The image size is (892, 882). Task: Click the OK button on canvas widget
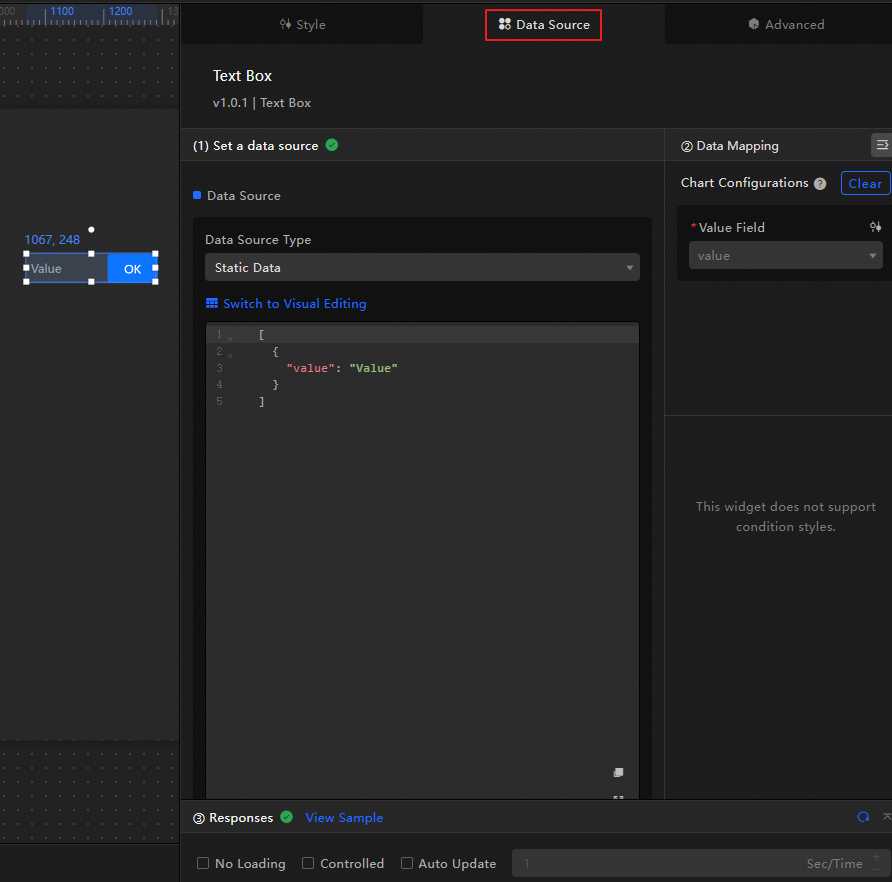point(133,269)
